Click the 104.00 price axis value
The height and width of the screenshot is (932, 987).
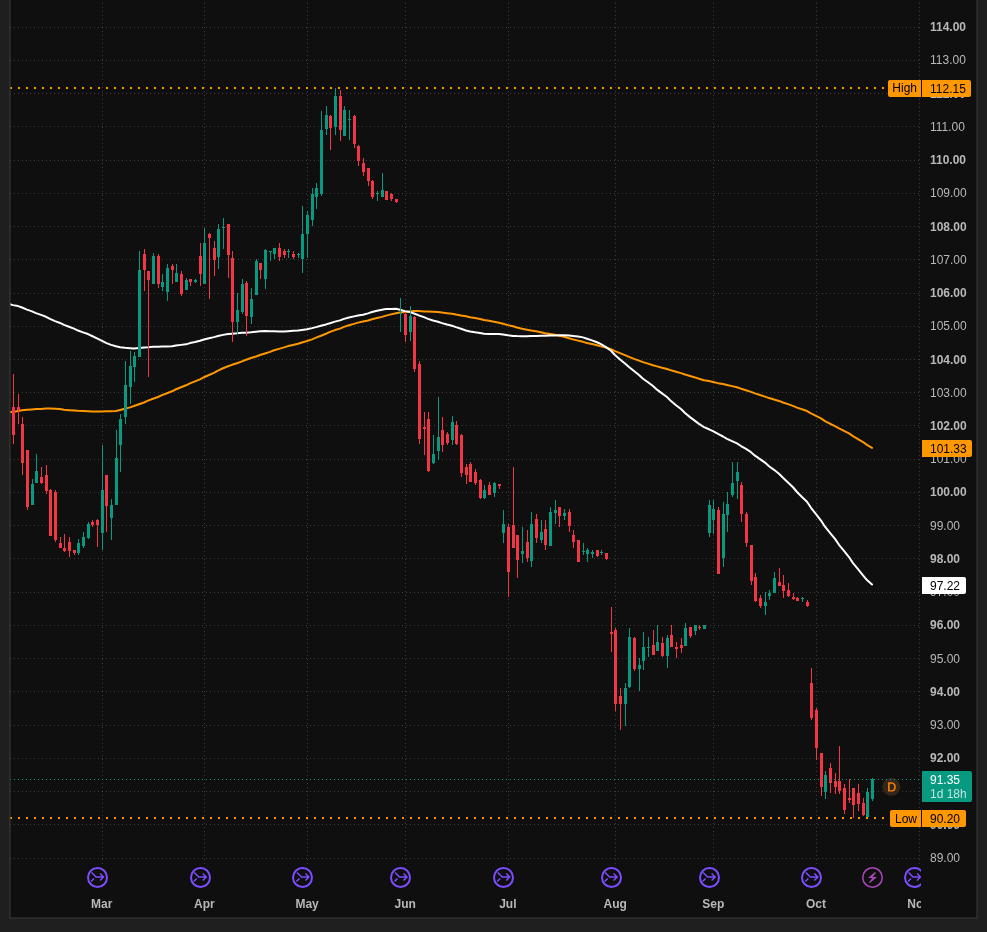pos(947,359)
